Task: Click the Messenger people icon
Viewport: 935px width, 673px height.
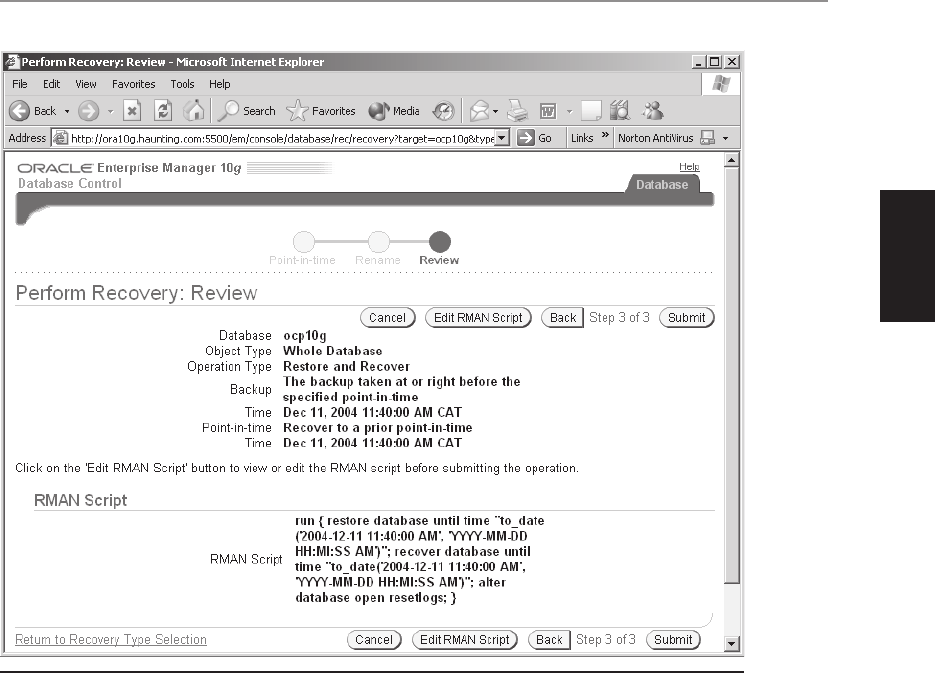Action: pyautogui.click(x=653, y=111)
